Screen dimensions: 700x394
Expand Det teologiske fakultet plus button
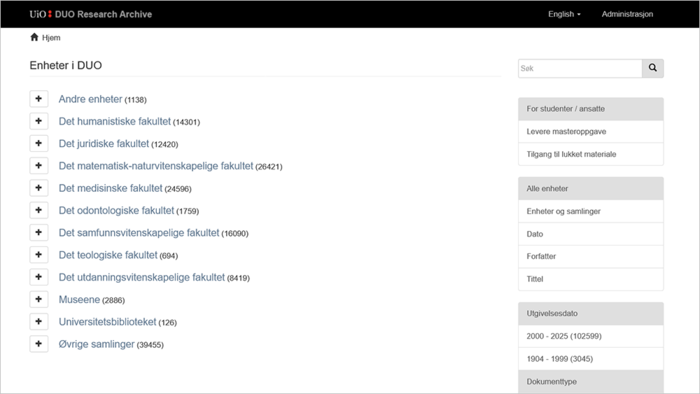[x=39, y=255]
